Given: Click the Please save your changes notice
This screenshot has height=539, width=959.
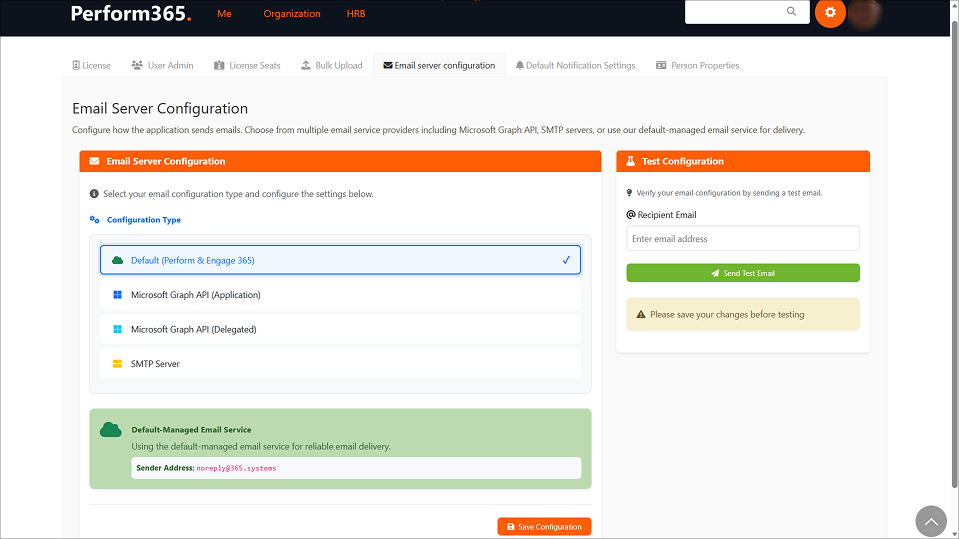Looking at the screenshot, I should pos(742,314).
